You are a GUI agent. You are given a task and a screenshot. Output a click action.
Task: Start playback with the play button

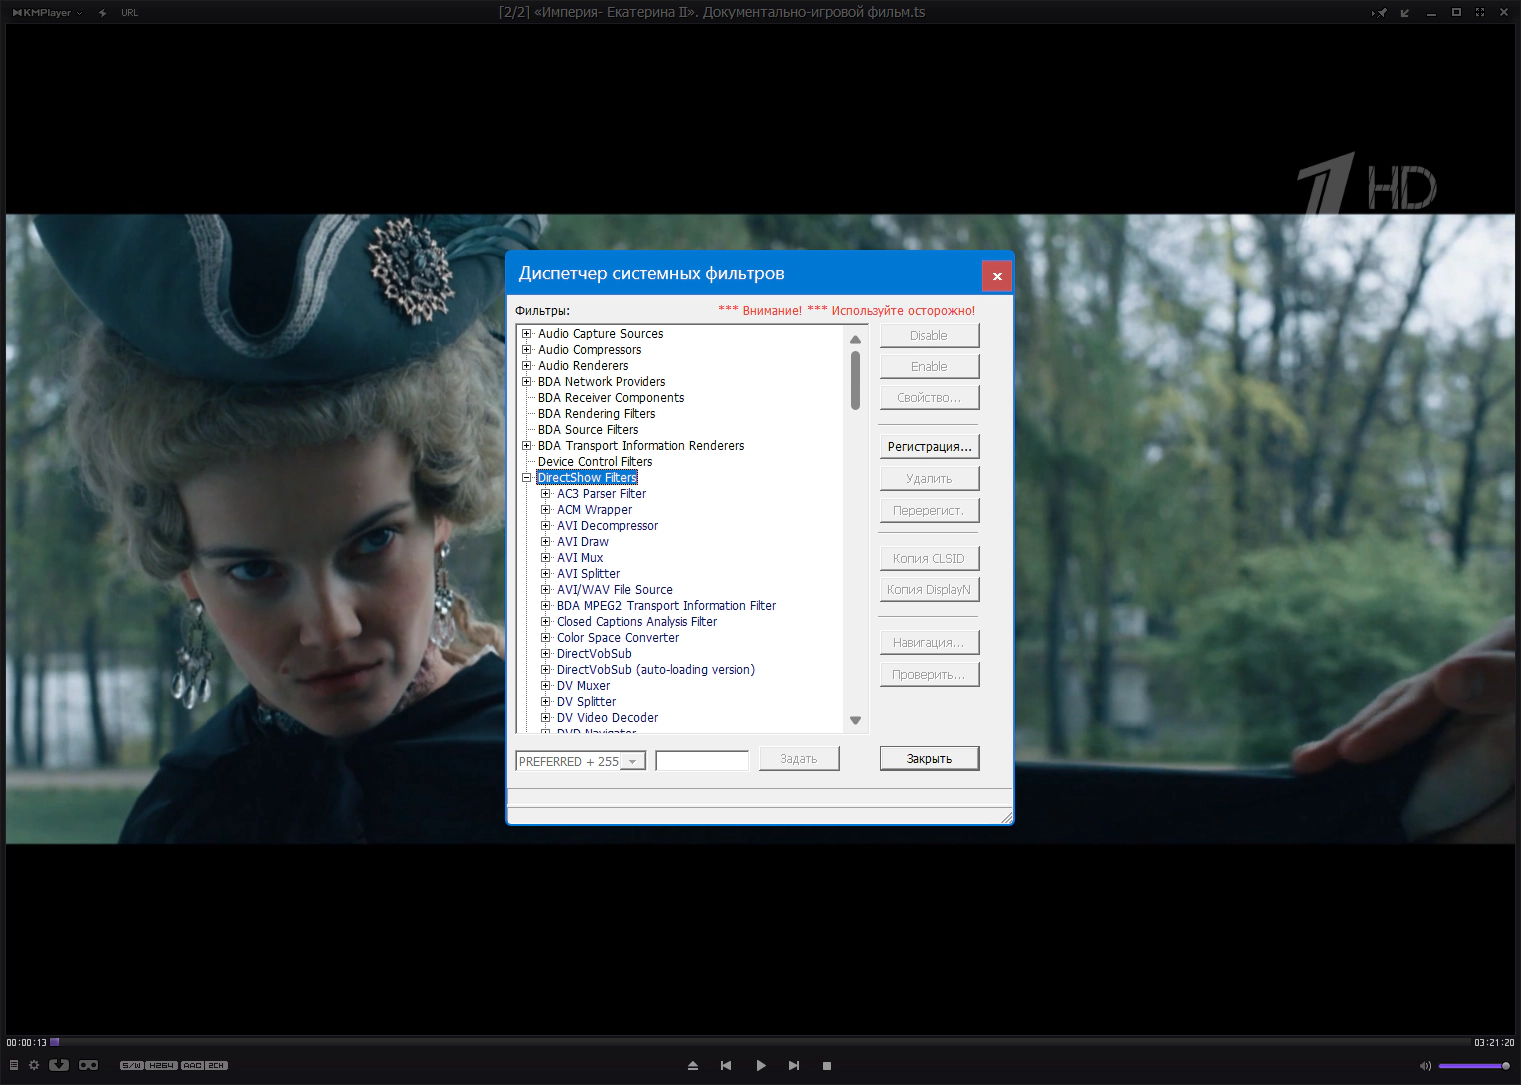click(761, 1066)
